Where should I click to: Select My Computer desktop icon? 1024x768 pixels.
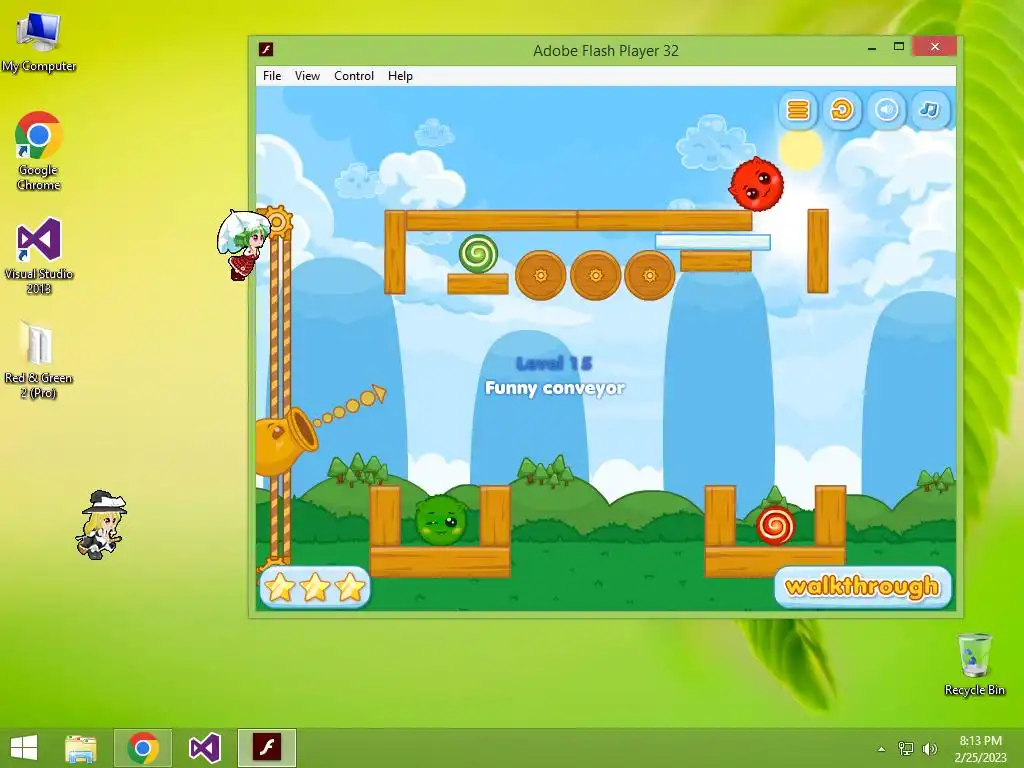[39, 42]
